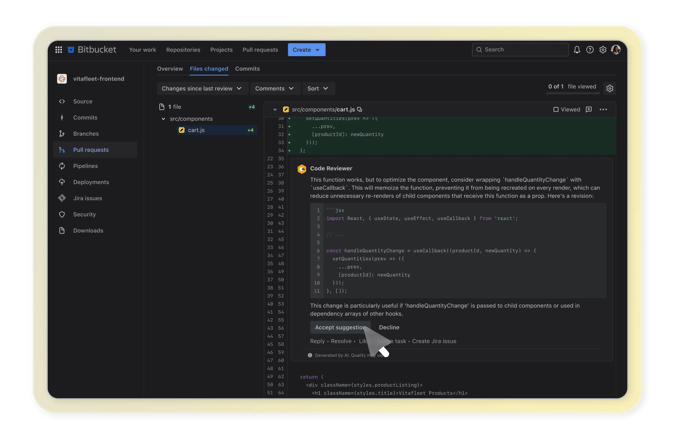Click the Source sidebar icon
This screenshot has width=675, height=439.
click(x=62, y=102)
